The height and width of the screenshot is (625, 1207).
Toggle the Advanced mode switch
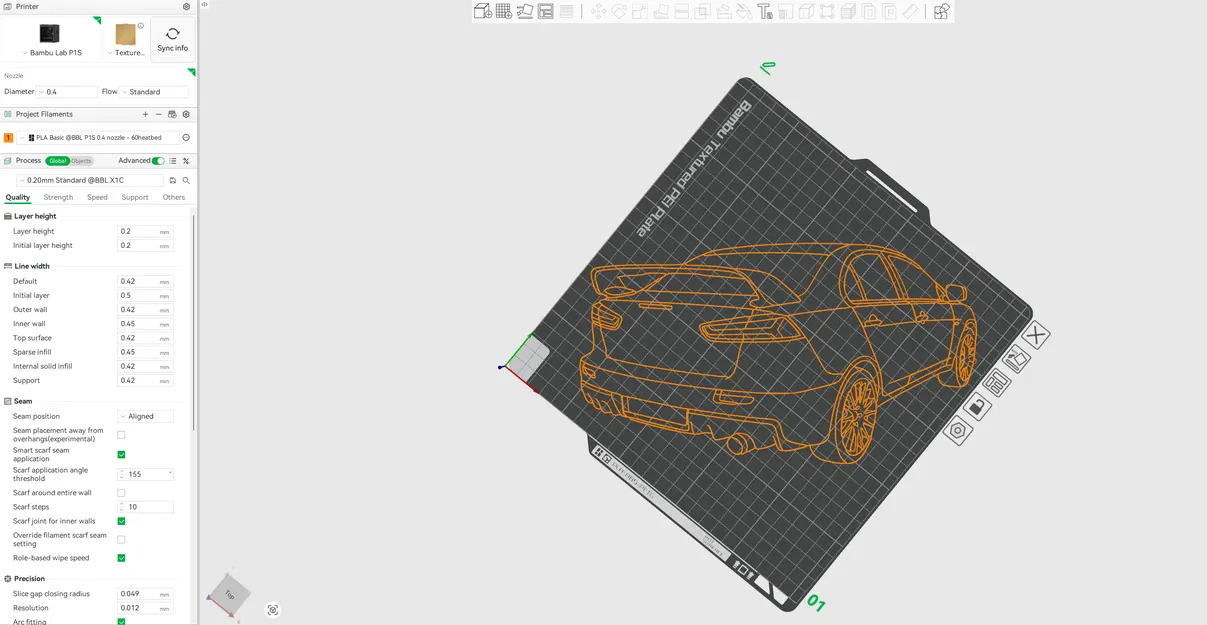click(x=158, y=161)
